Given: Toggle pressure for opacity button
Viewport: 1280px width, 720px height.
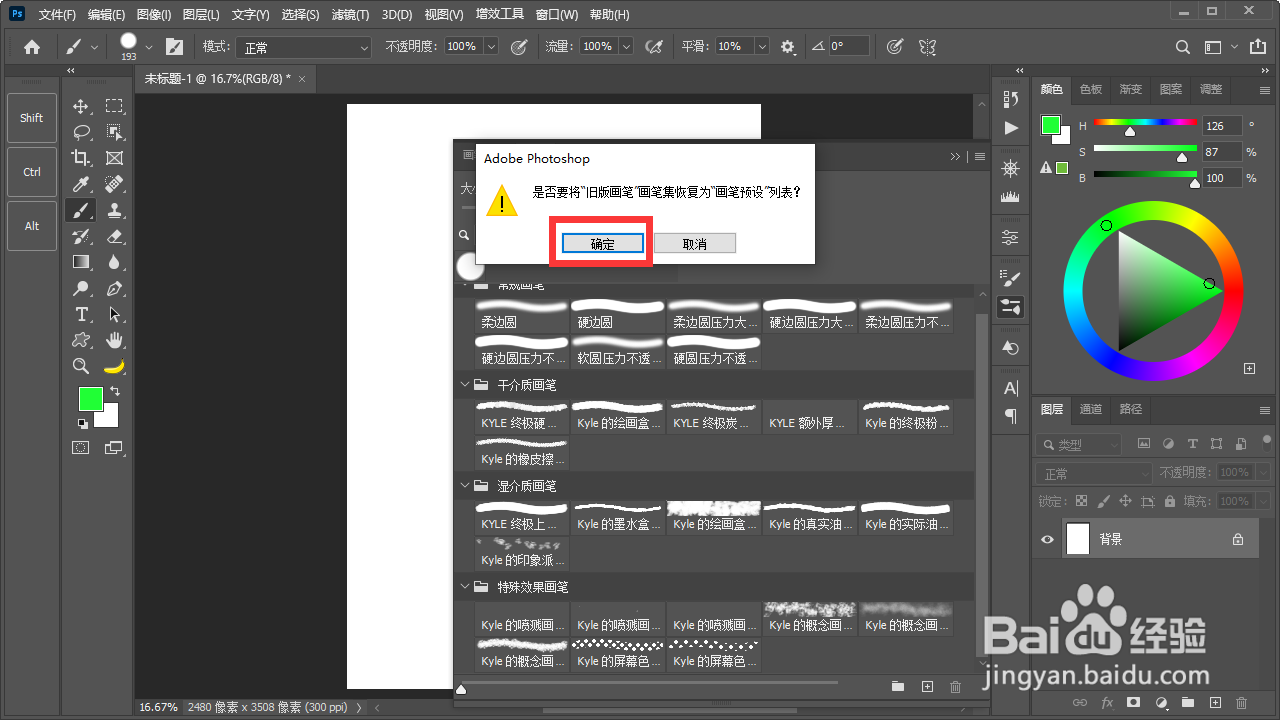Looking at the screenshot, I should (x=519, y=47).
